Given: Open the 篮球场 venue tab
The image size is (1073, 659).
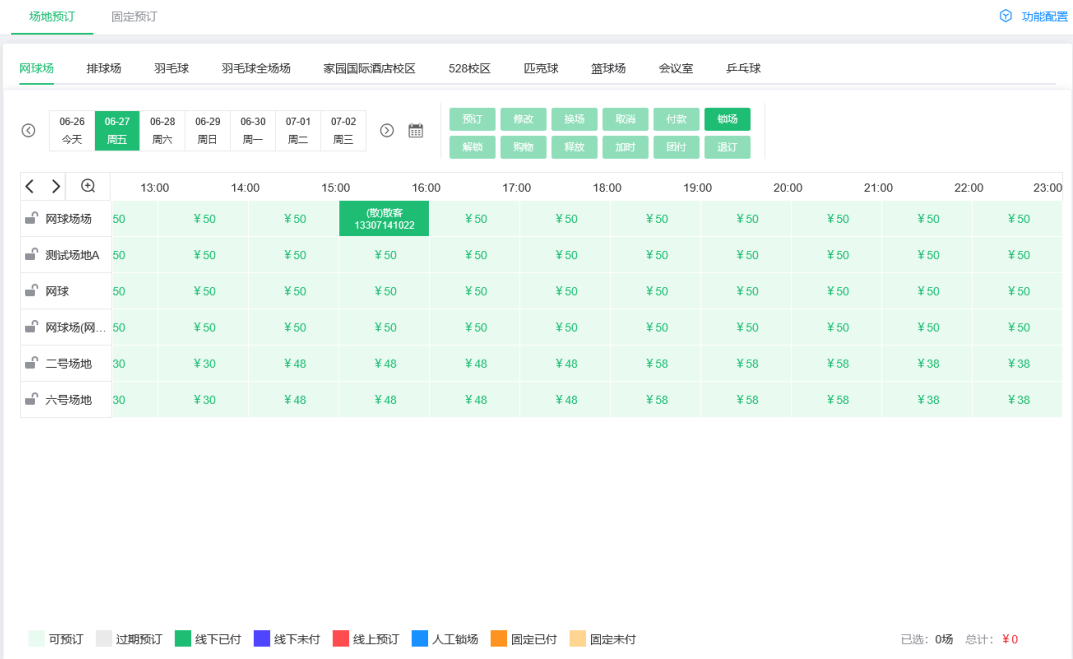Looking at the screenshot, I should 606,68.
